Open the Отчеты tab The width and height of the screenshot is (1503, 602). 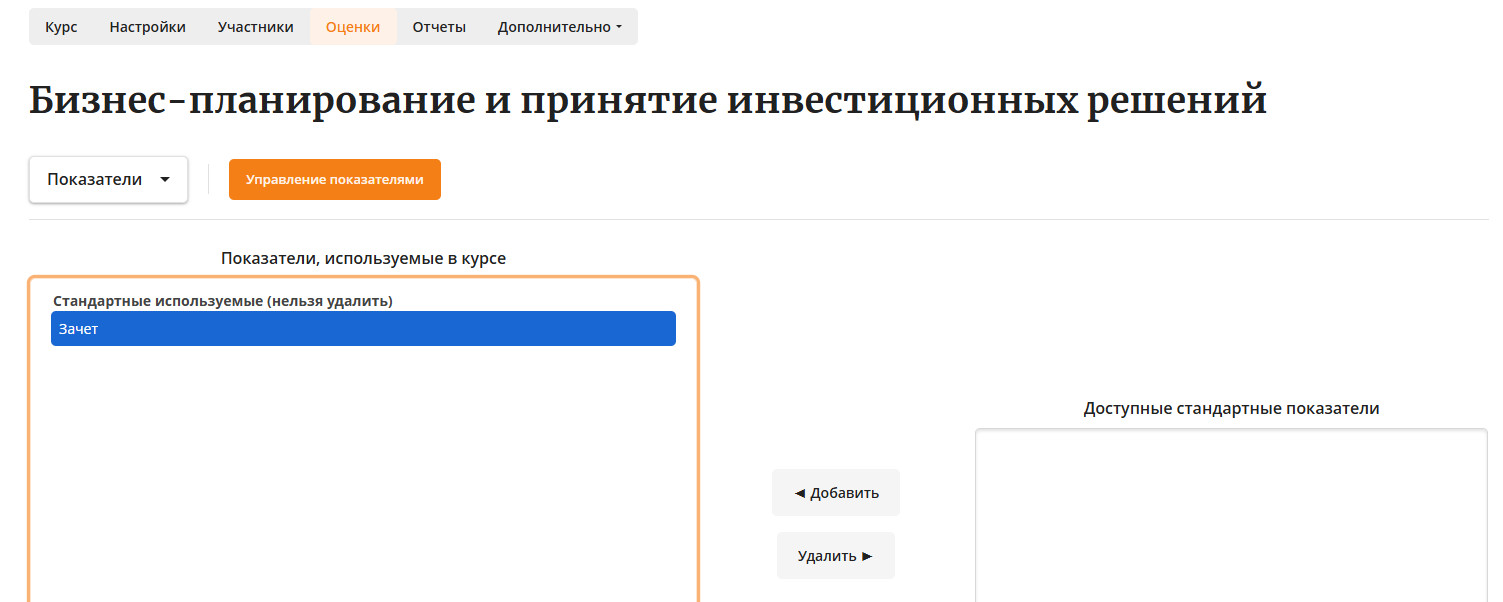[439, 27]
